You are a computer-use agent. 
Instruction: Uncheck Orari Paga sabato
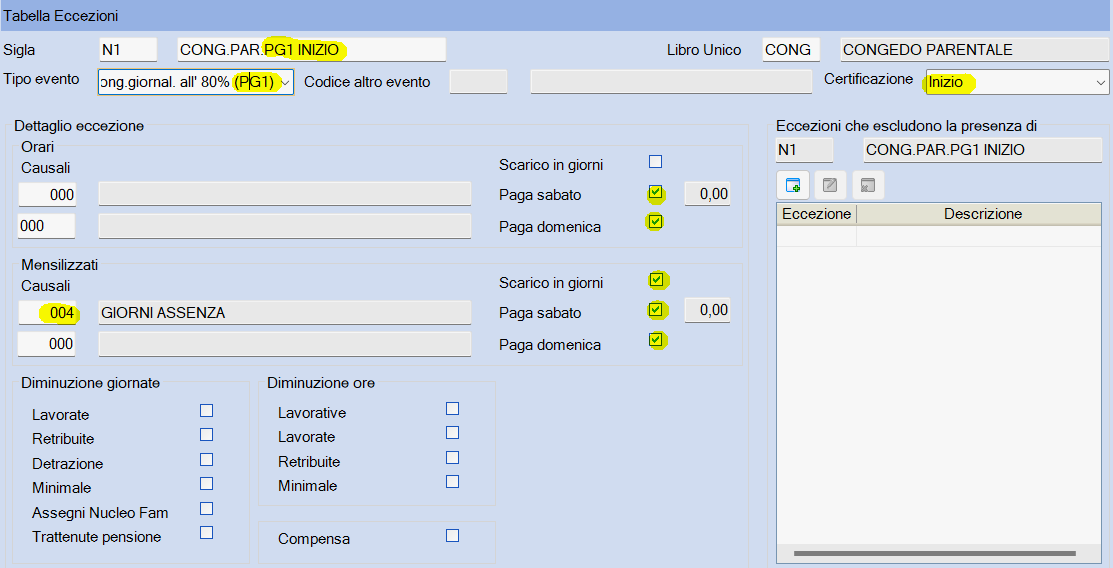coord(655,192)
